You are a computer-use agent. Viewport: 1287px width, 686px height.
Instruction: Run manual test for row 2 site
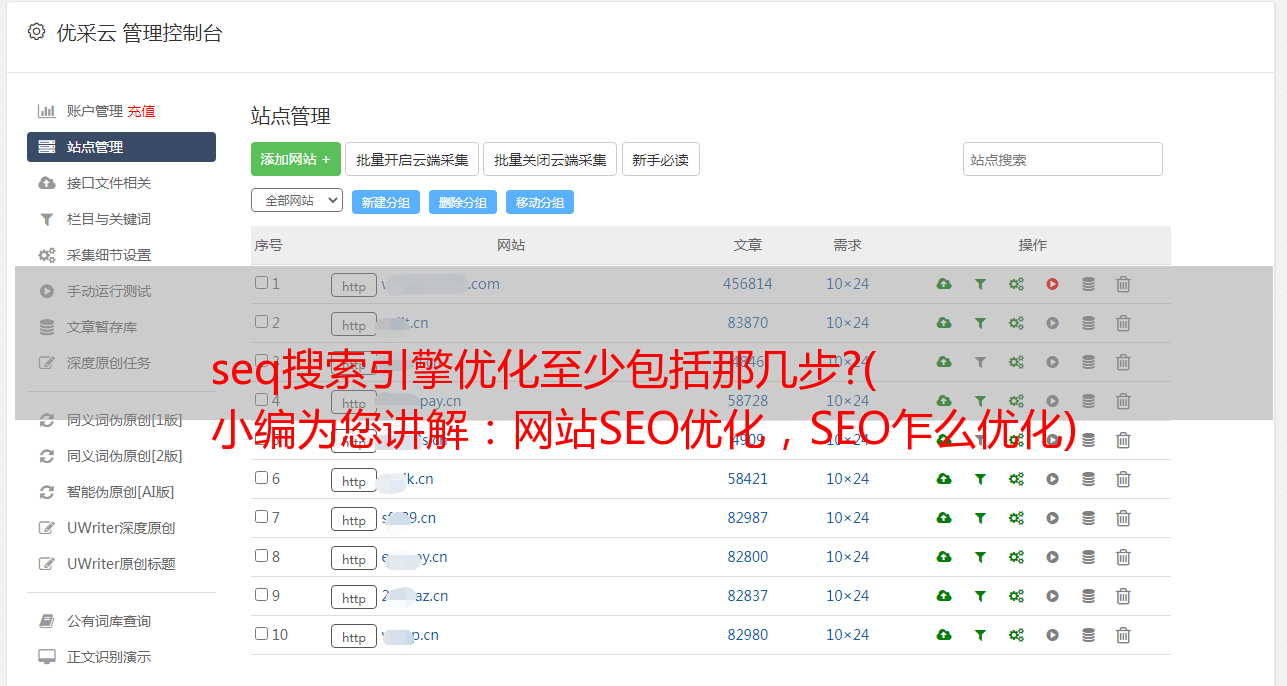(x=1052, y=323)
